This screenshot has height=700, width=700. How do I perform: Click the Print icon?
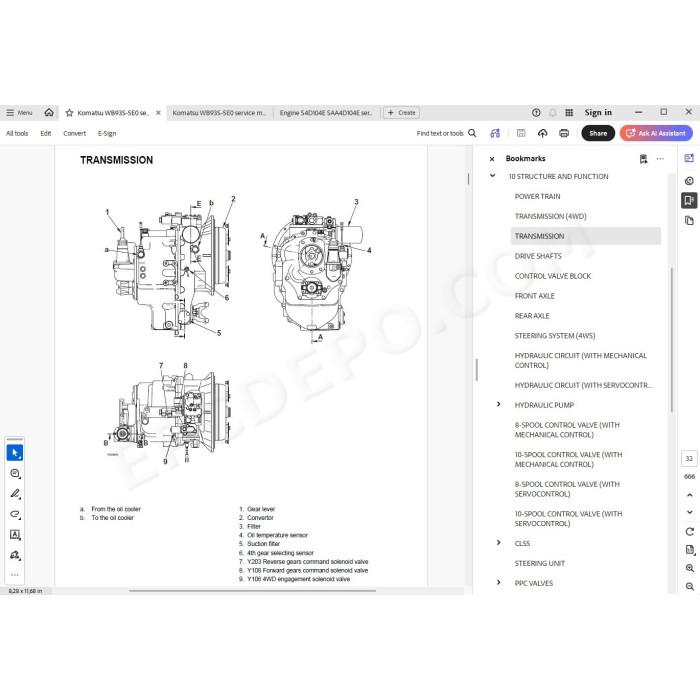click(x=564, y=133)
